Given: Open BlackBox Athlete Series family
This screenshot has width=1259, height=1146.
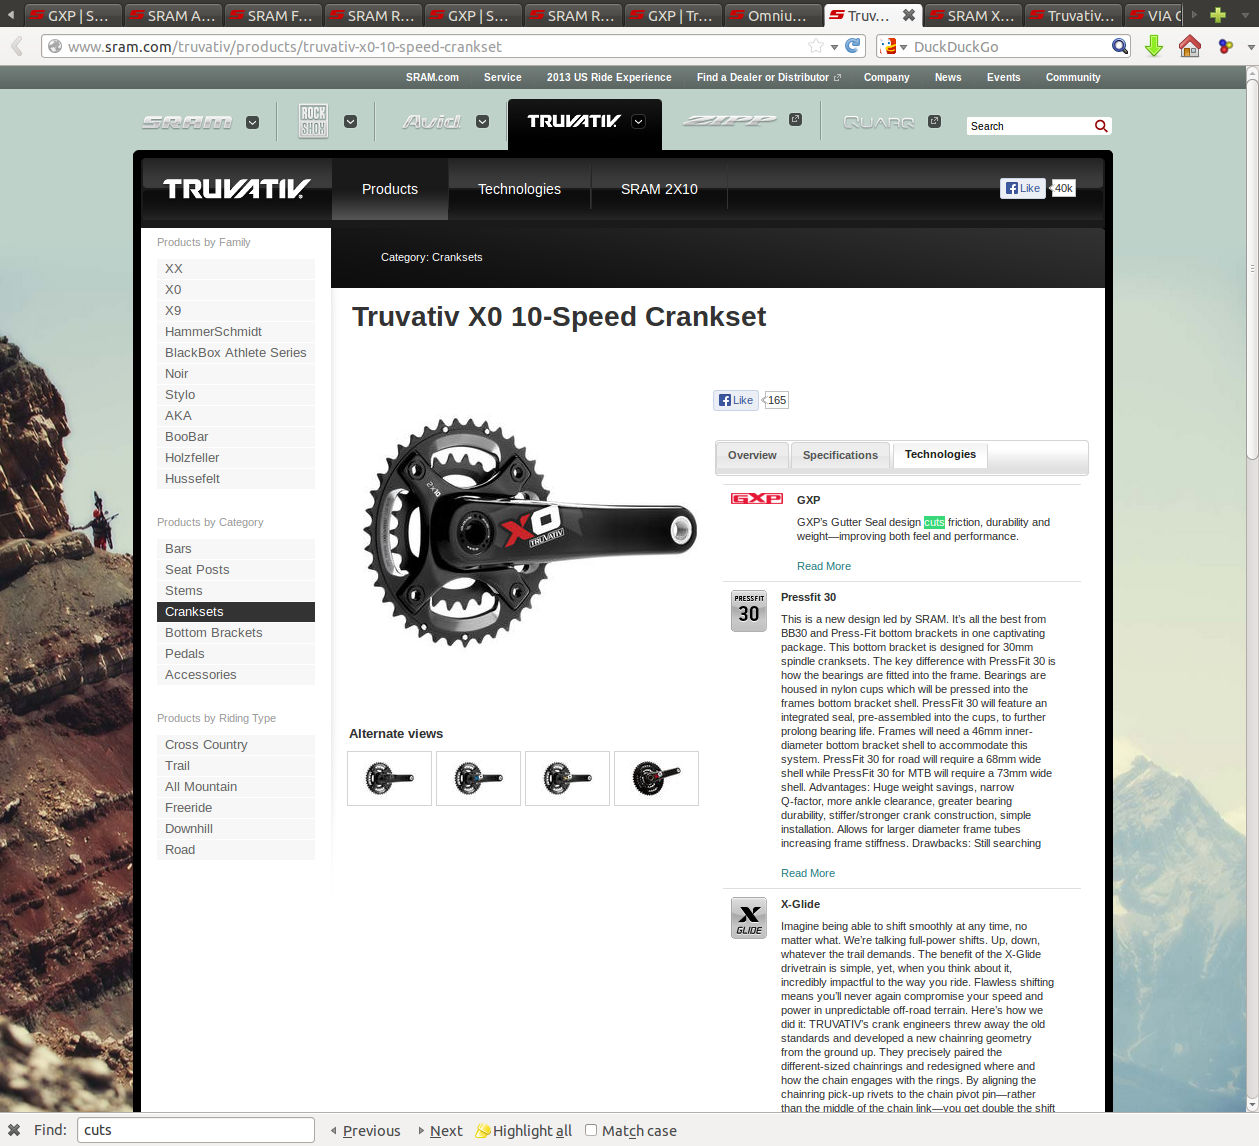Looking at the screenshot, I should [236, 353].
